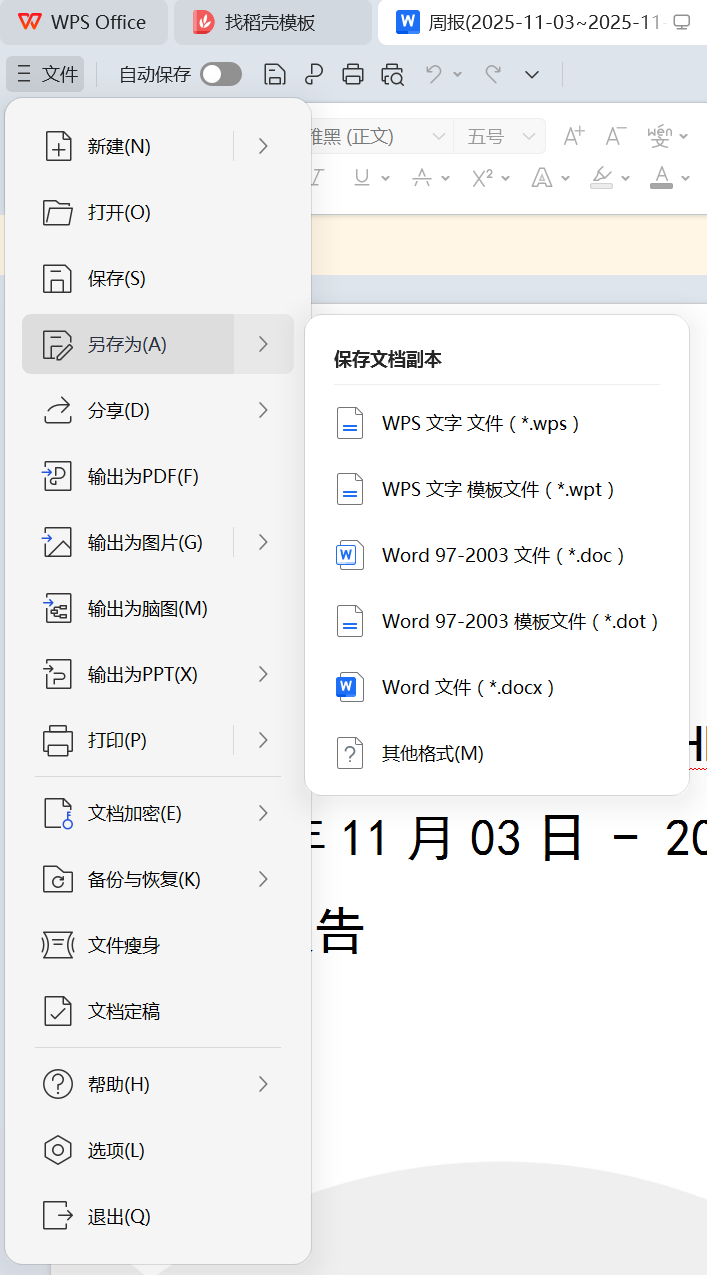
Task: Open 选项(L) settings from the menu
Action: point(116,1150)
